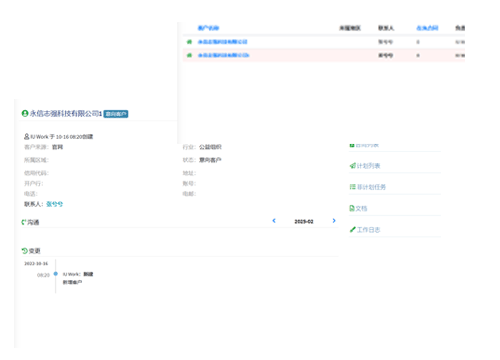Screen dimensions: 500x360
Task: Open contact link 张兮兮
Action: [54, 204]
